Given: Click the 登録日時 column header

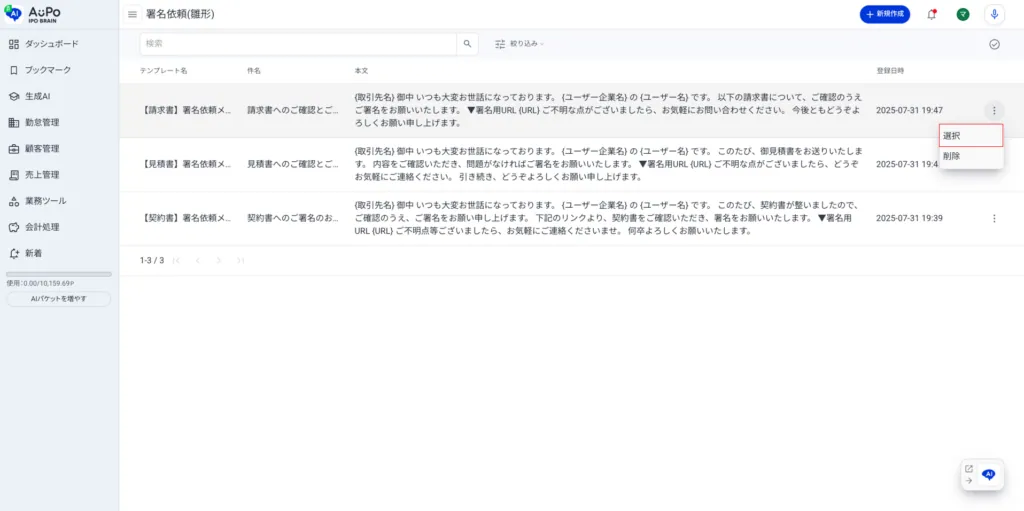Looking at the screenshot, I should pos(890,70).
